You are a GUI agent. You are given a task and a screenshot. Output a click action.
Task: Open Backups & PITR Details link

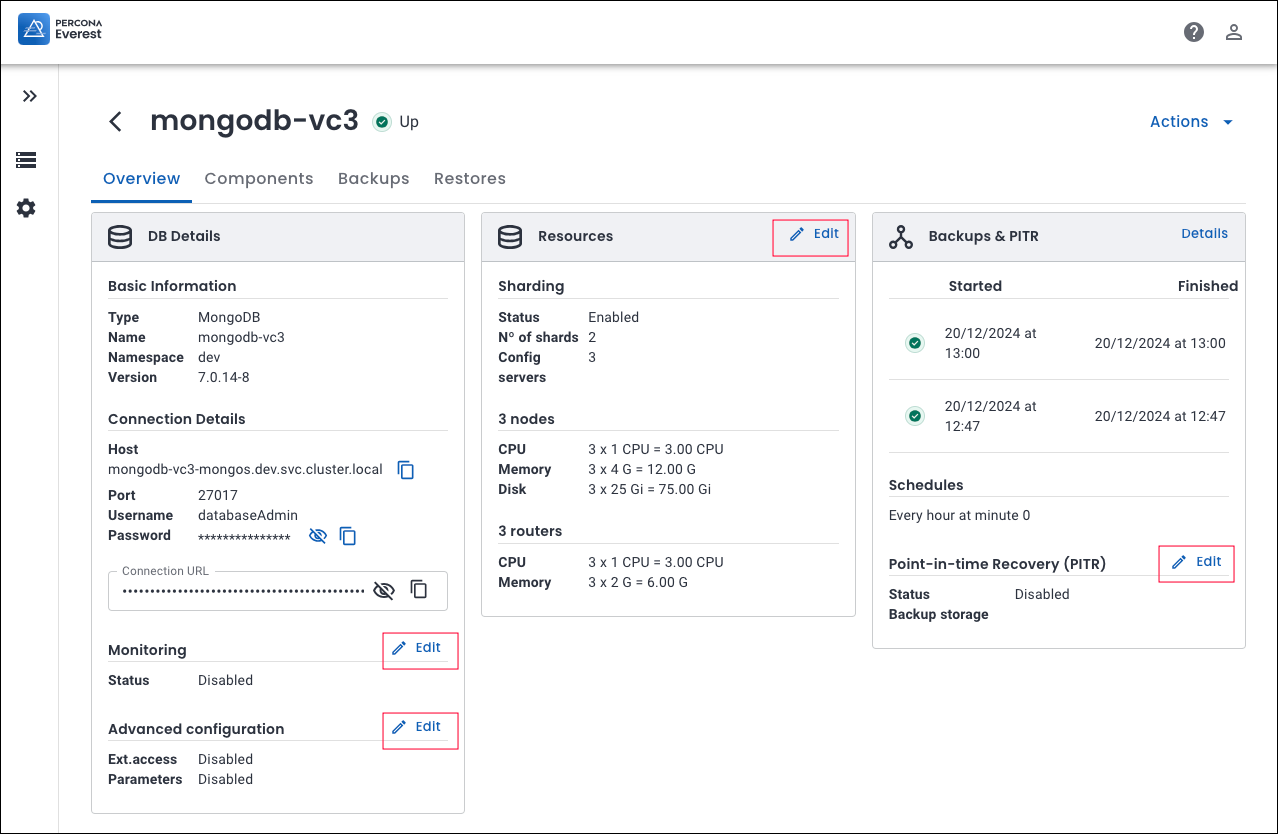pyautogui.click(x=1204, y=234)
